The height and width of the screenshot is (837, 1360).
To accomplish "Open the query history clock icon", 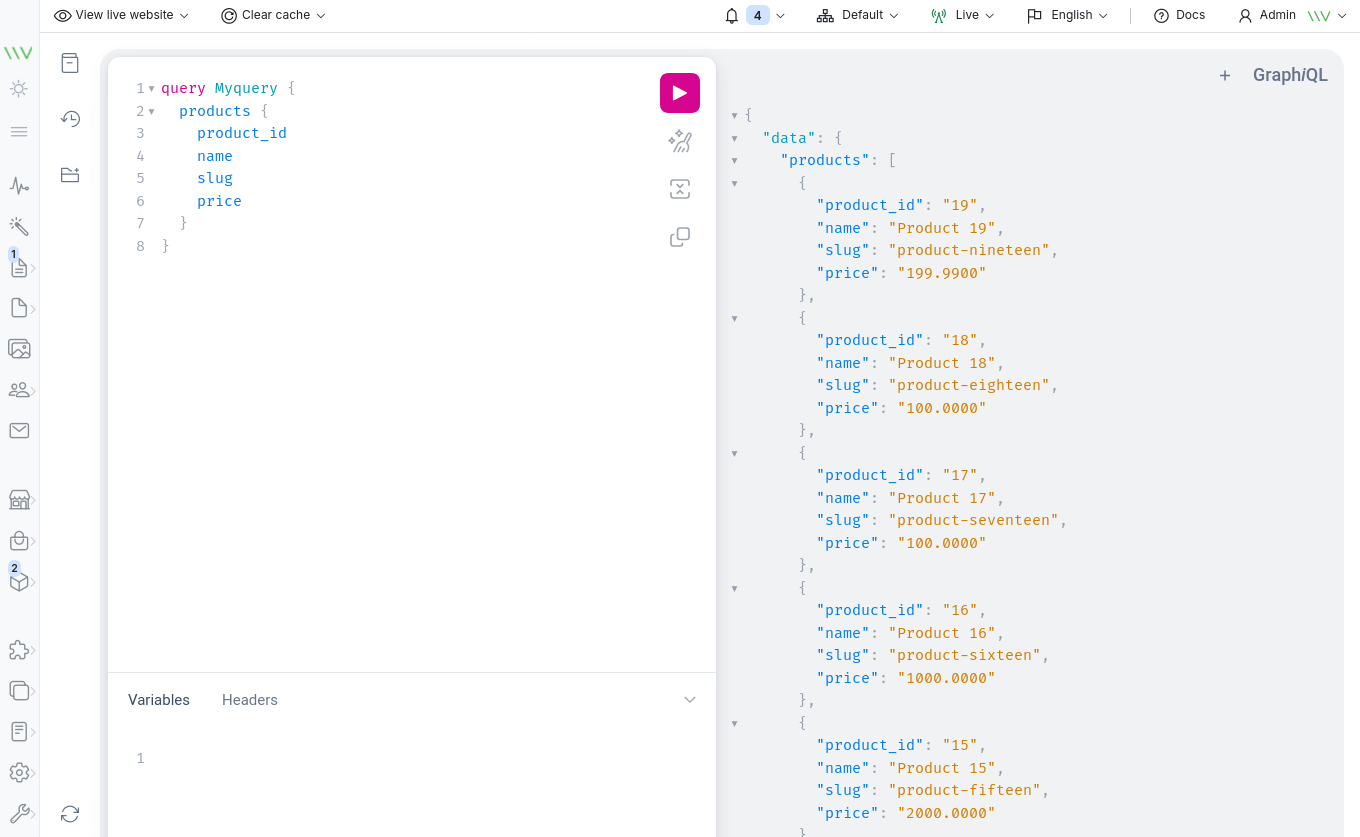I will click(69, 118).
